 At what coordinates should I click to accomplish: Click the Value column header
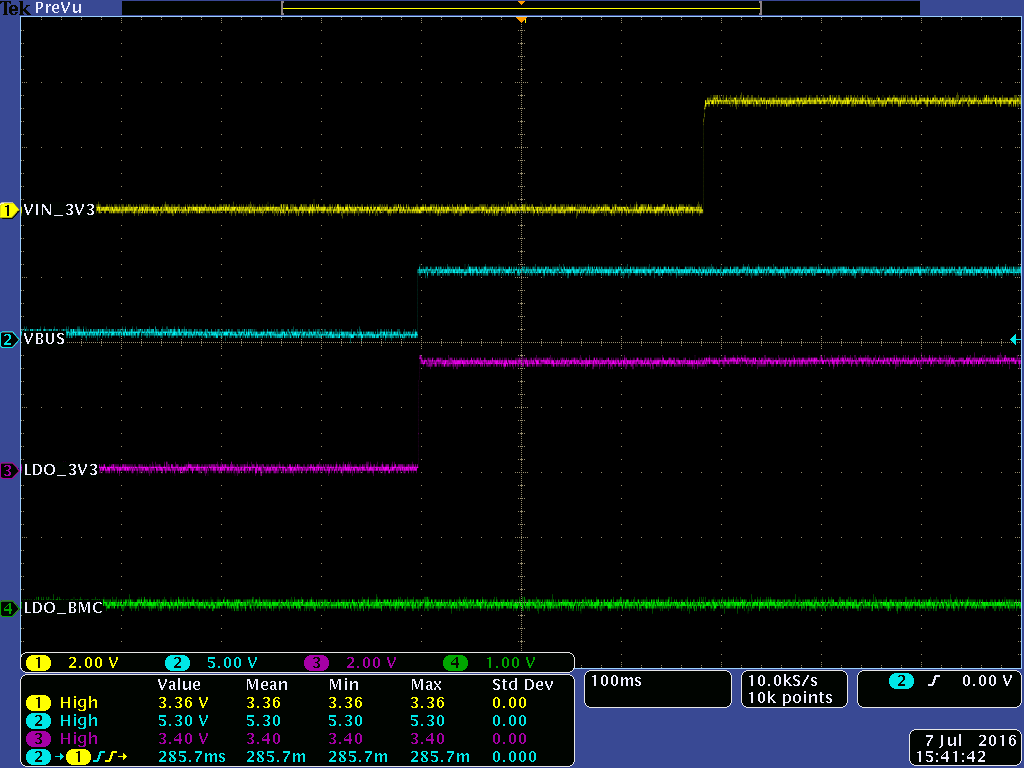pos(179,685)
